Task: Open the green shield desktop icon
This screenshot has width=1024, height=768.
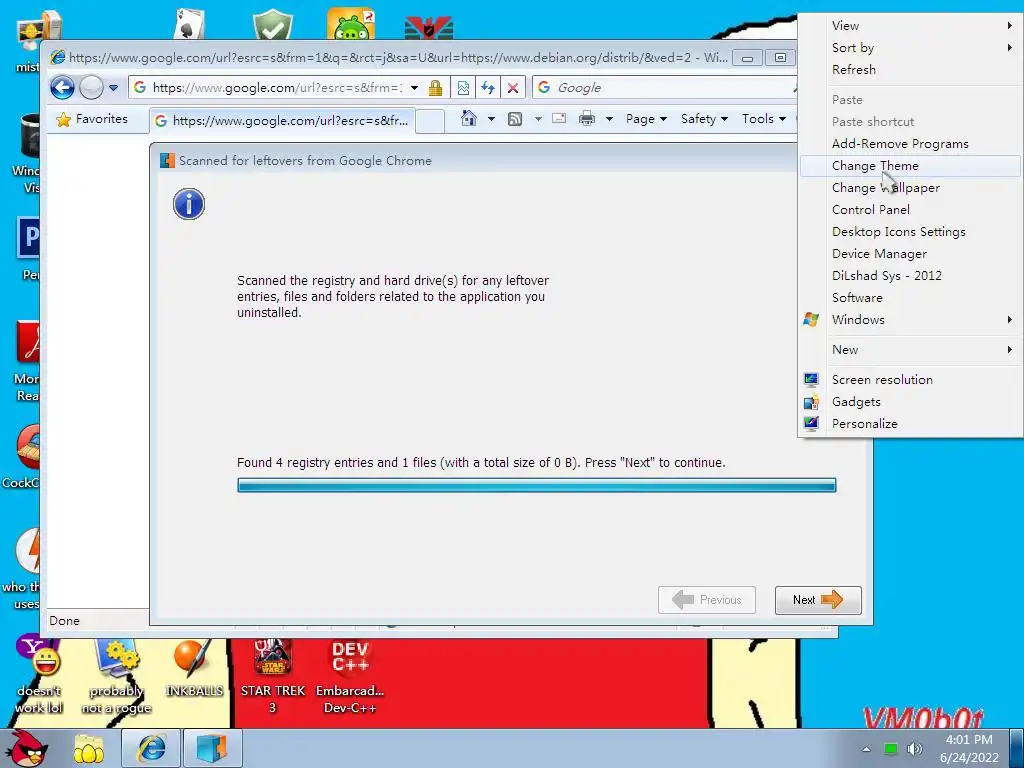Action: tap(273, 25)
